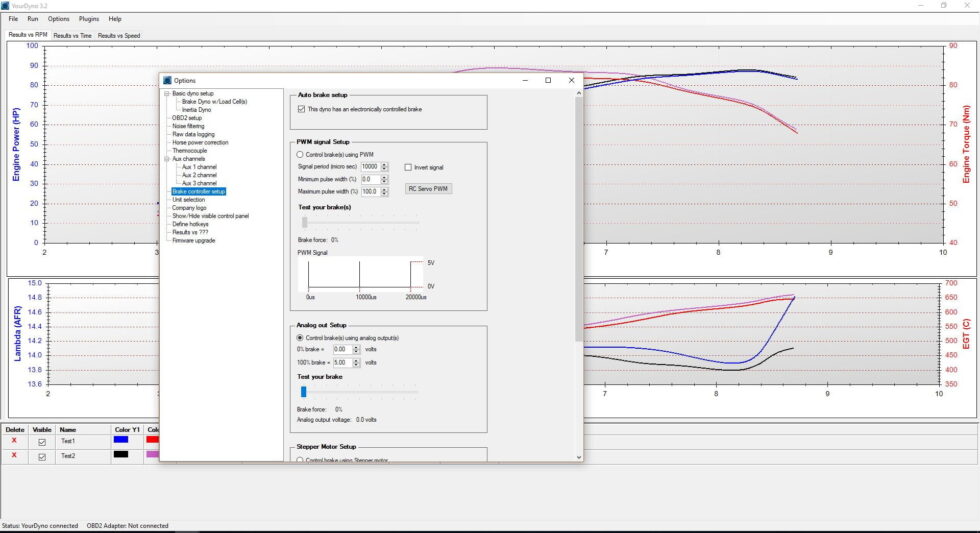
Task: Enable the Invert signal checkbox
Action: click(408, 167)
